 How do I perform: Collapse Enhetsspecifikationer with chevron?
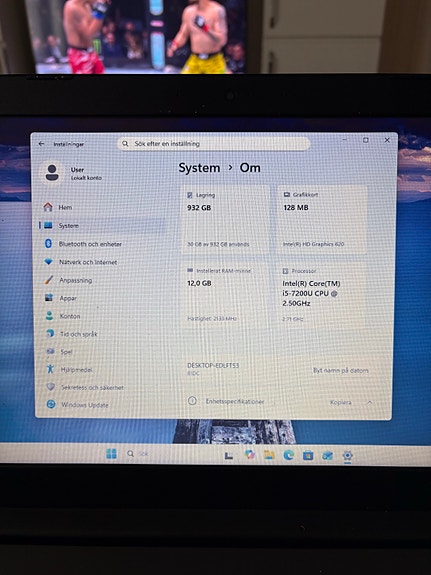(370, 402)
